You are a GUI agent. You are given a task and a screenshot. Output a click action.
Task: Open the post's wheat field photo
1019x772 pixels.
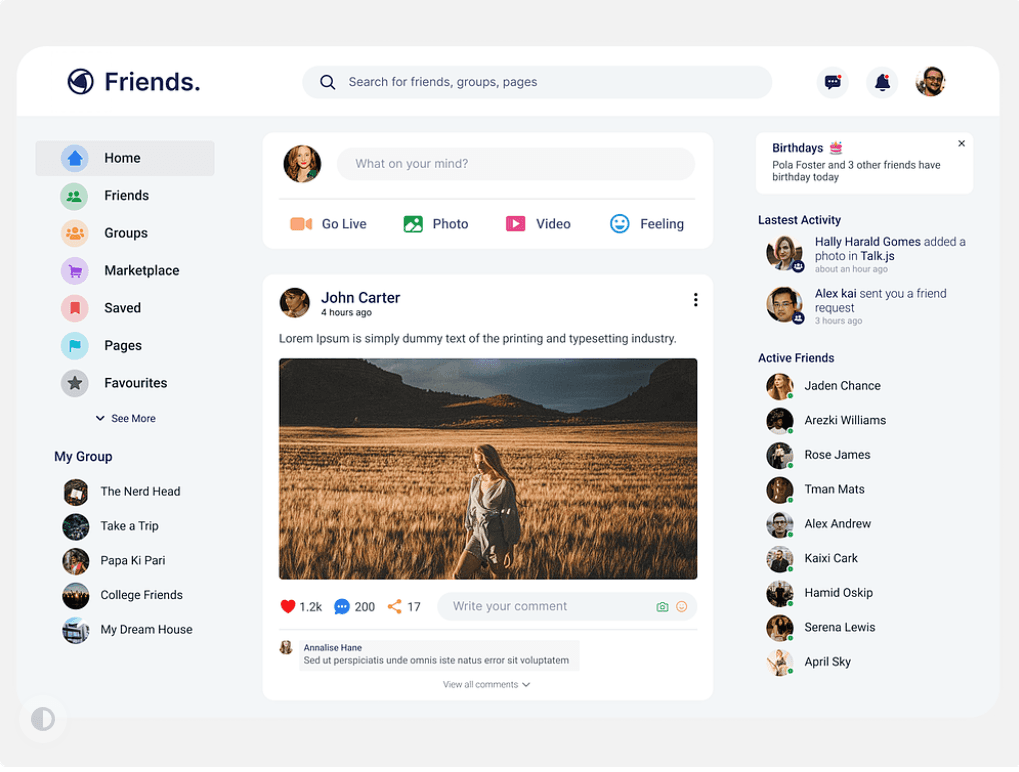point(488,468)
